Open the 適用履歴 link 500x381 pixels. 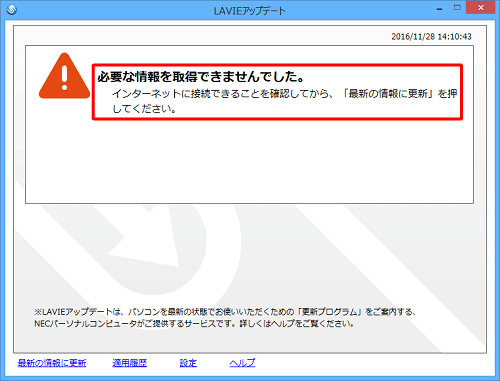[x=129, y=363]
